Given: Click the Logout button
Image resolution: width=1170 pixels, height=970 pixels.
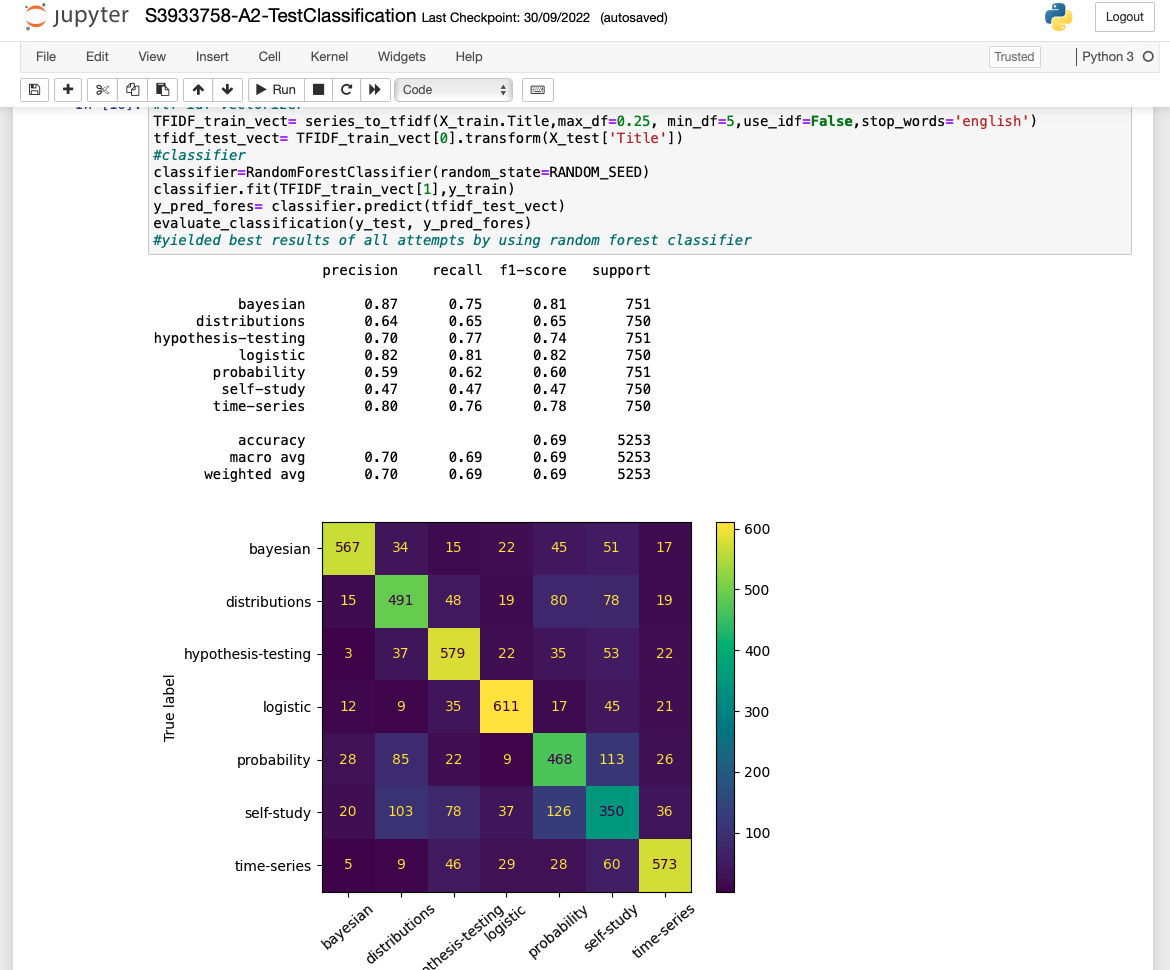Looking at the screenshot, I should (x=1124, y=17).
